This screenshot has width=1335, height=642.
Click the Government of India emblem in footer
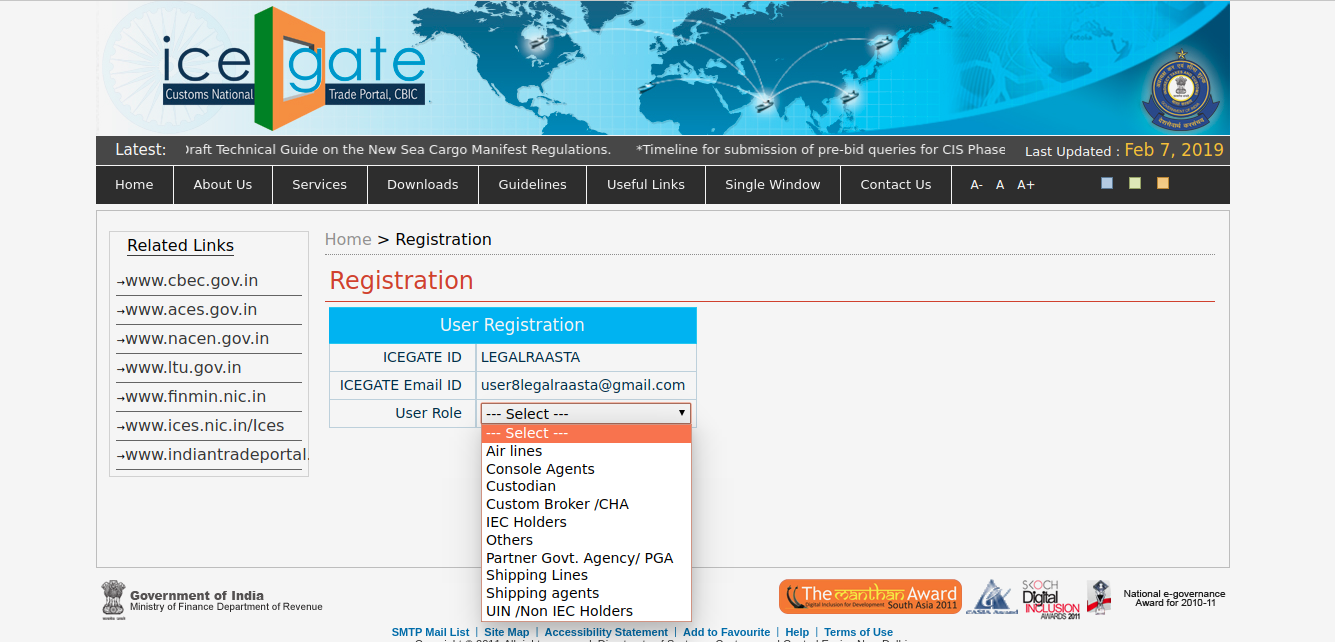pyautogui.click(x=112, y=599)
